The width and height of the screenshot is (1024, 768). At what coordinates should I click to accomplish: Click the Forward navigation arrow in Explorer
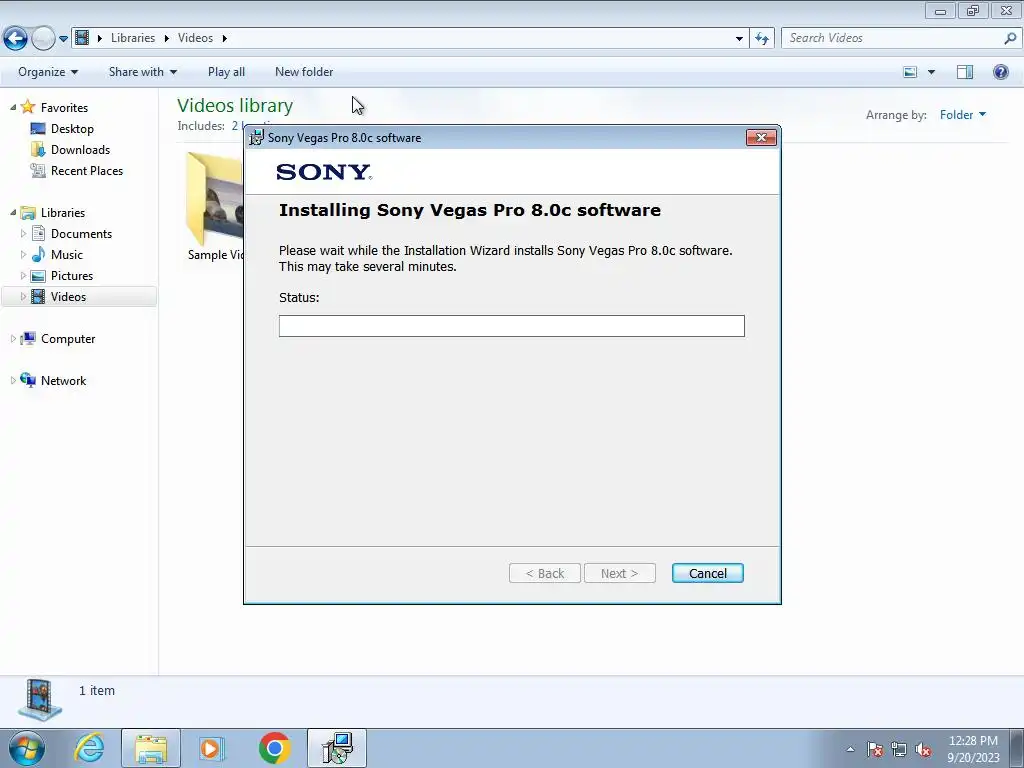(43, 39)
